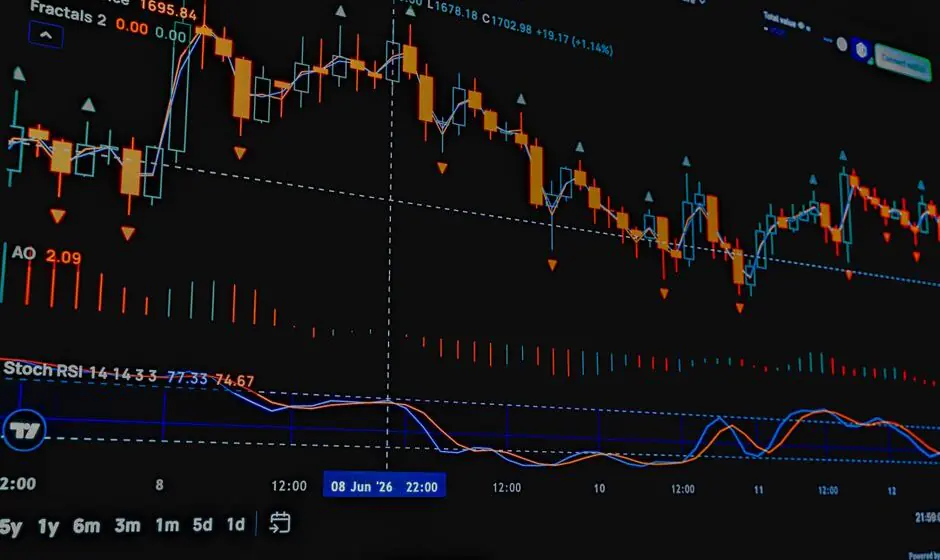Click the Stoch RSI value 77.33
Screen dimensions: 940x560
point(187,378)
